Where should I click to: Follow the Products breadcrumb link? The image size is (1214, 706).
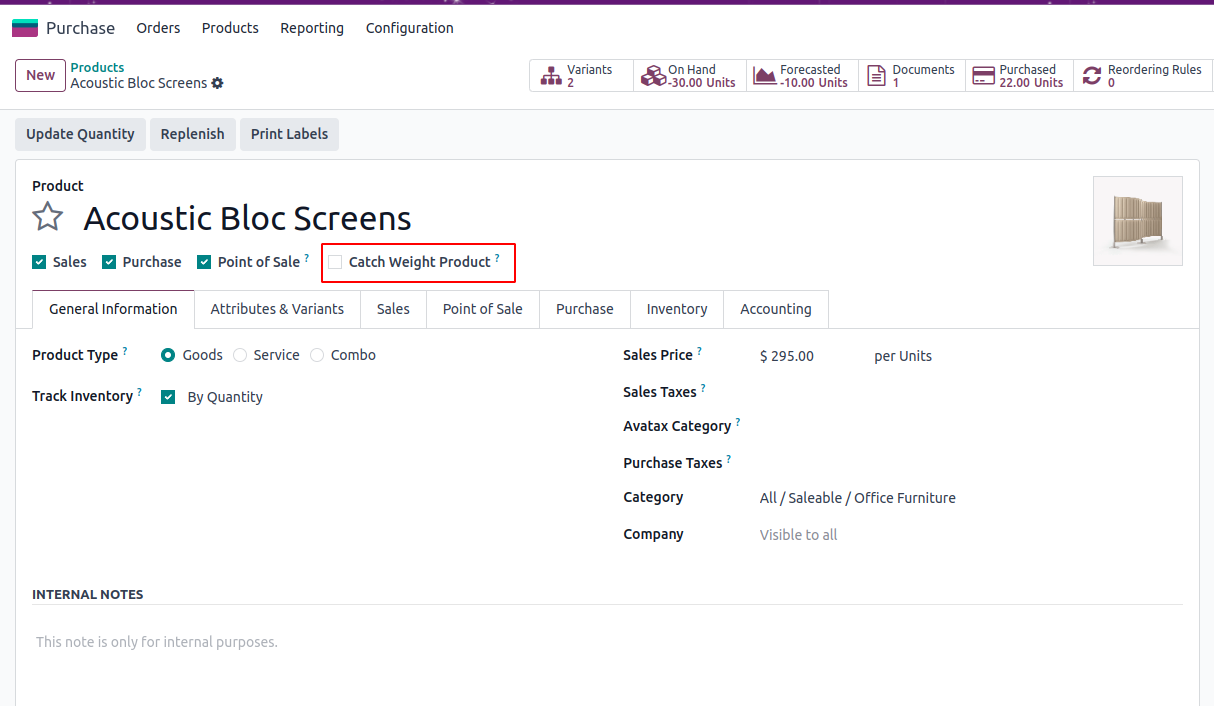click(97, 68)
